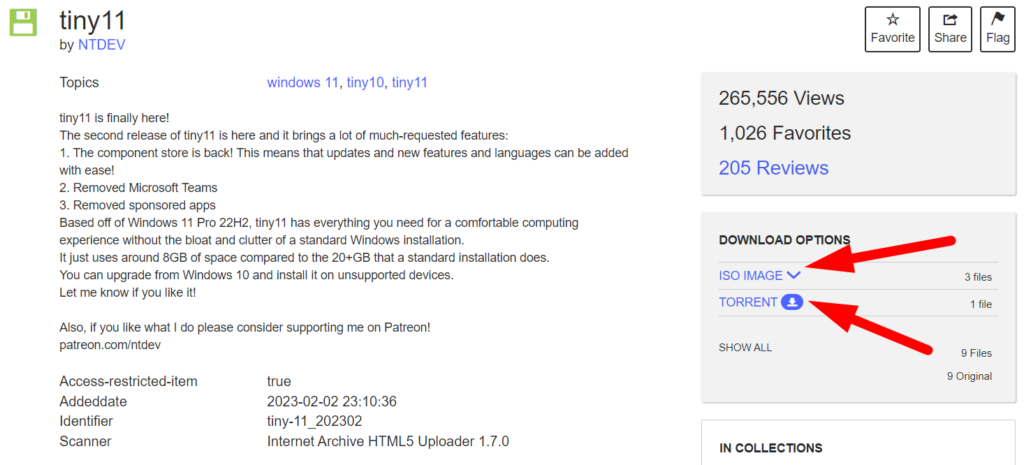1024x465 pixels.
Task: Click the Share button
Action: (950, 29)
